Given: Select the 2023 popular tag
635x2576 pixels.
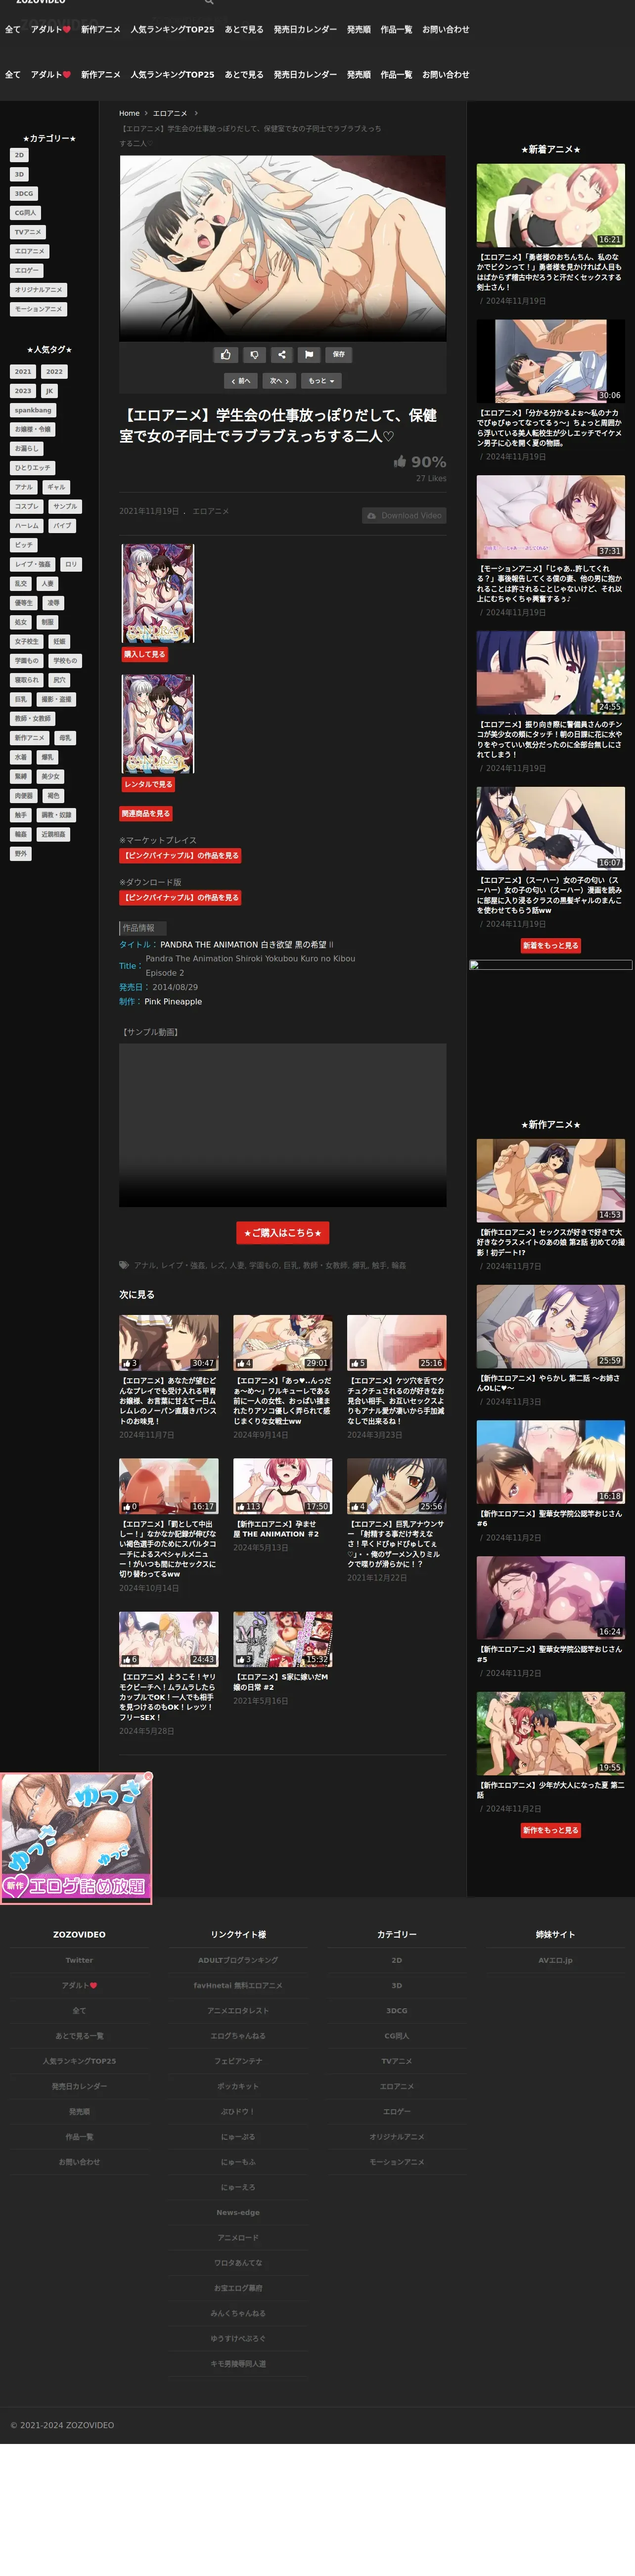Looking at the screenshot, I should tap(23, 391).
